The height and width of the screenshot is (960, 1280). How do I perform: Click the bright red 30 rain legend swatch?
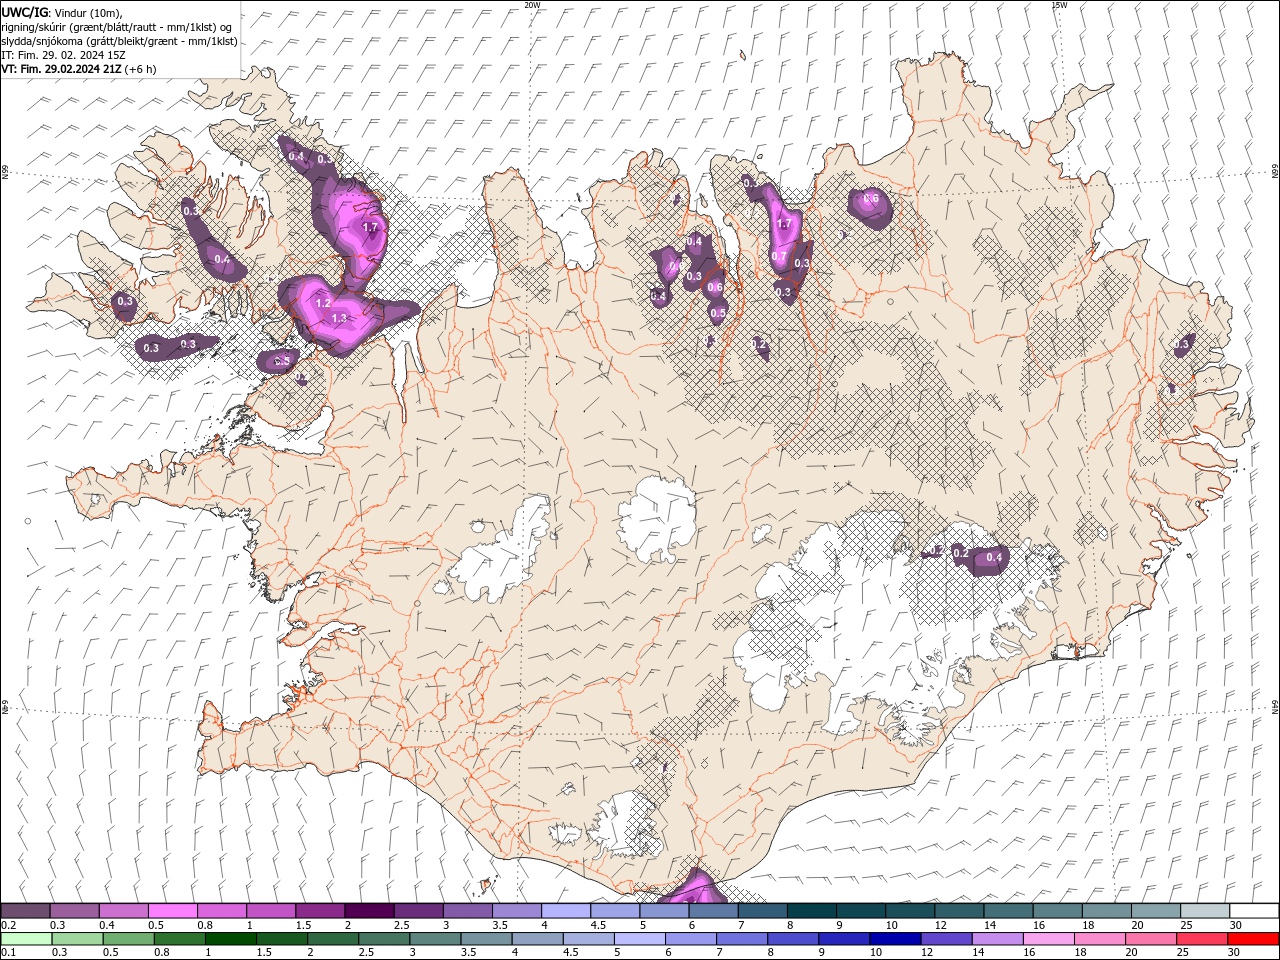click(x=1253, y=939)
